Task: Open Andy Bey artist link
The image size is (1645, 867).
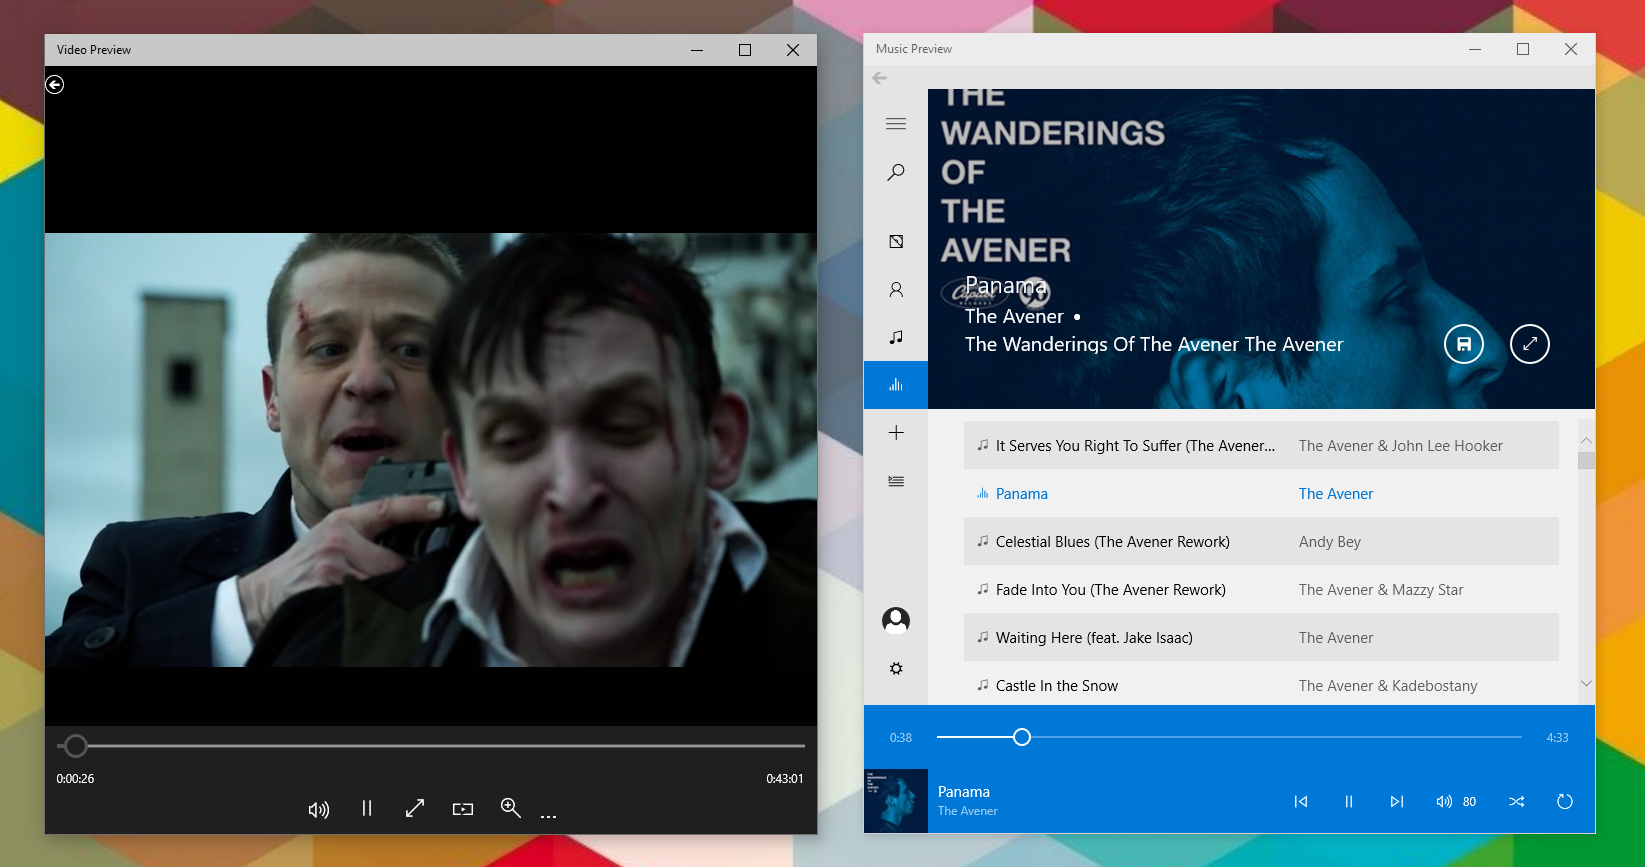Action: point(1329,542)
